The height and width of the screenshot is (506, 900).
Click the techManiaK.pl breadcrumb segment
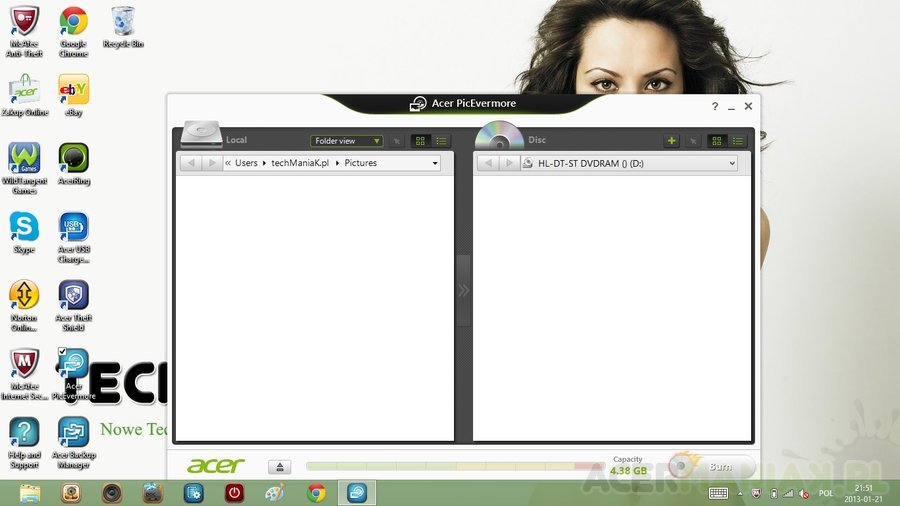[x=300, y=163]
